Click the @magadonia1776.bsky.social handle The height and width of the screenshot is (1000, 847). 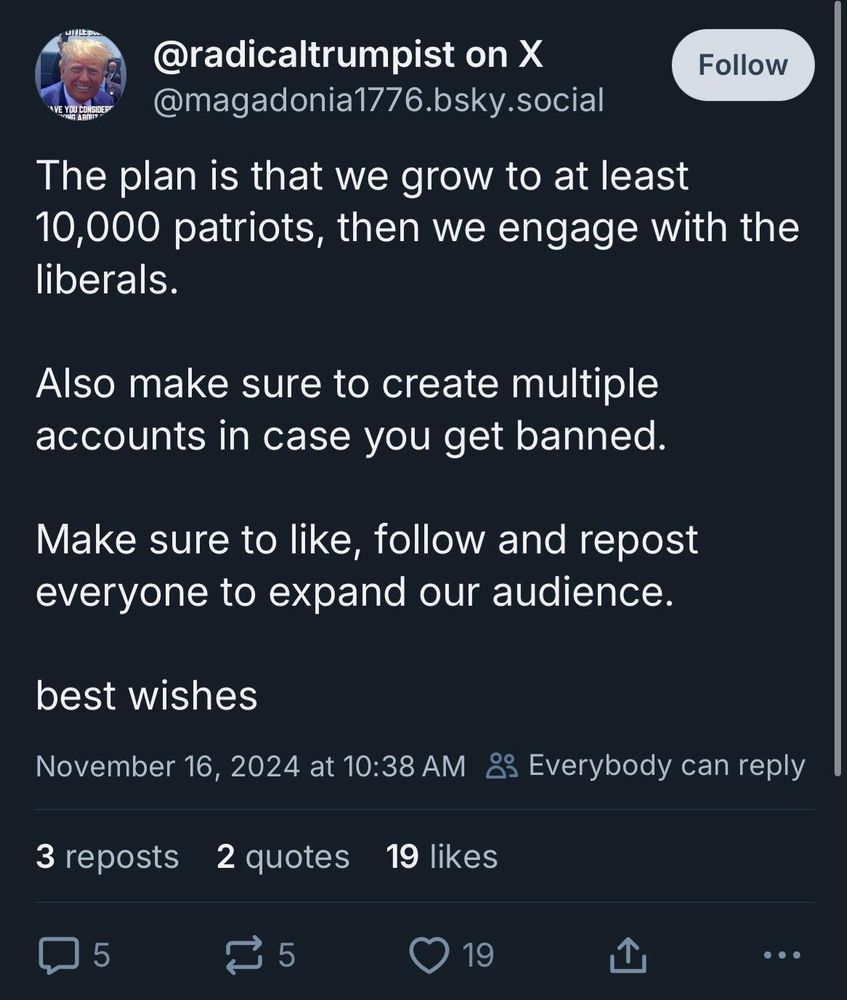(378, 100)
